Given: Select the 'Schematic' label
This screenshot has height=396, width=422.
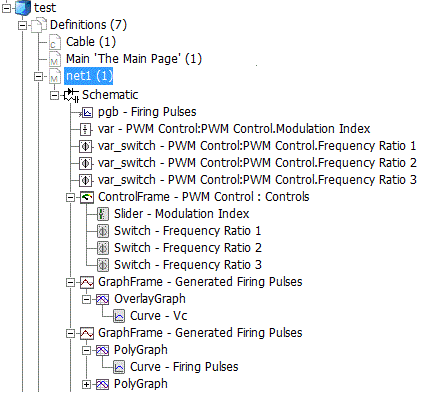Looking at the screenshot, I should (110, 95).
